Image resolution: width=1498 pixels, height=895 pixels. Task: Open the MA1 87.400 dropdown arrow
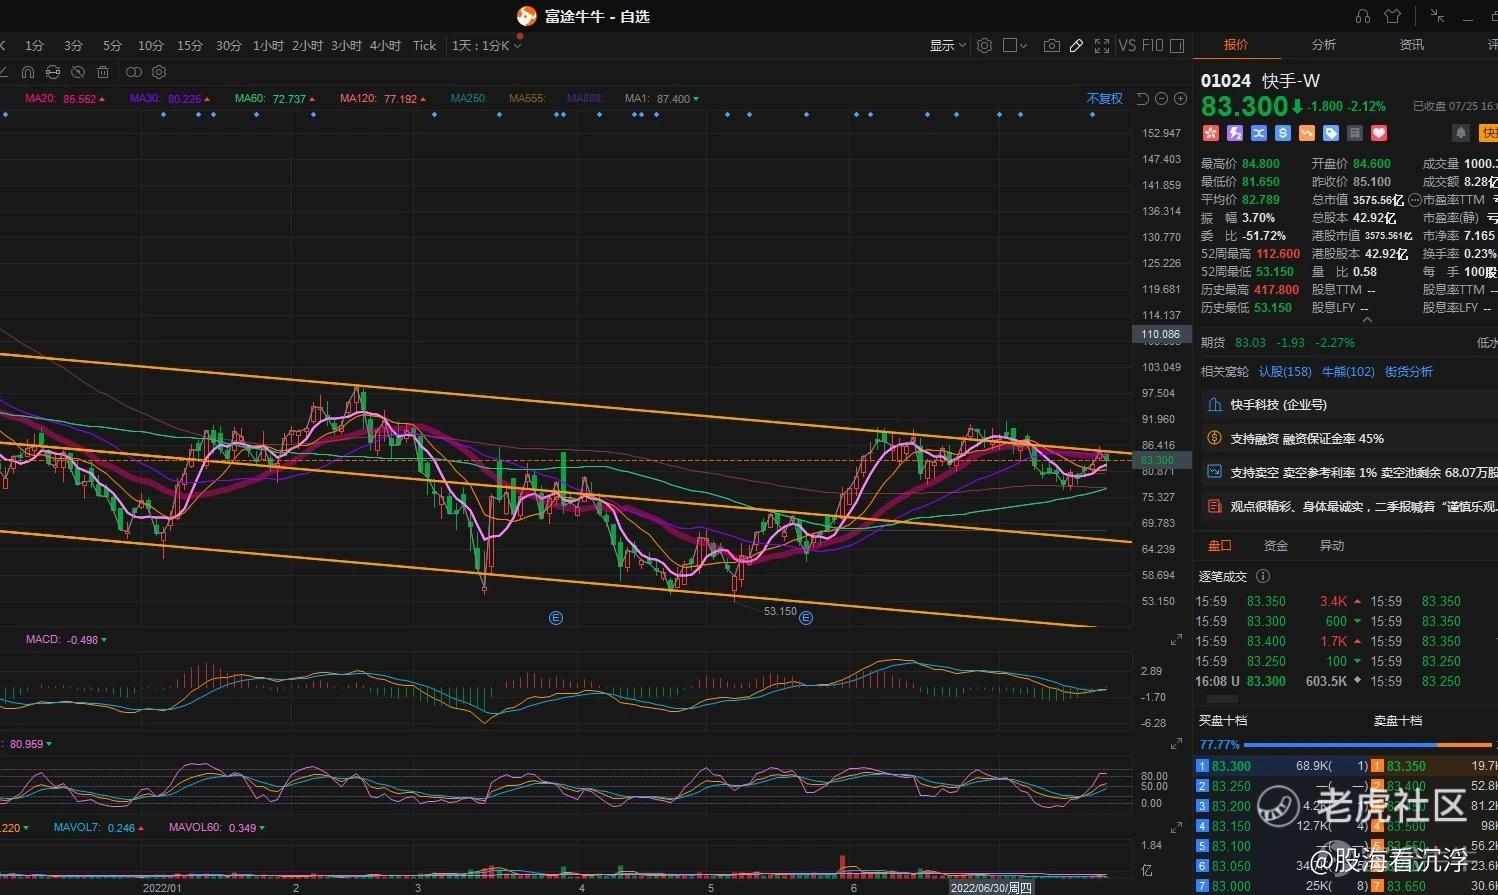click(696, 99)
